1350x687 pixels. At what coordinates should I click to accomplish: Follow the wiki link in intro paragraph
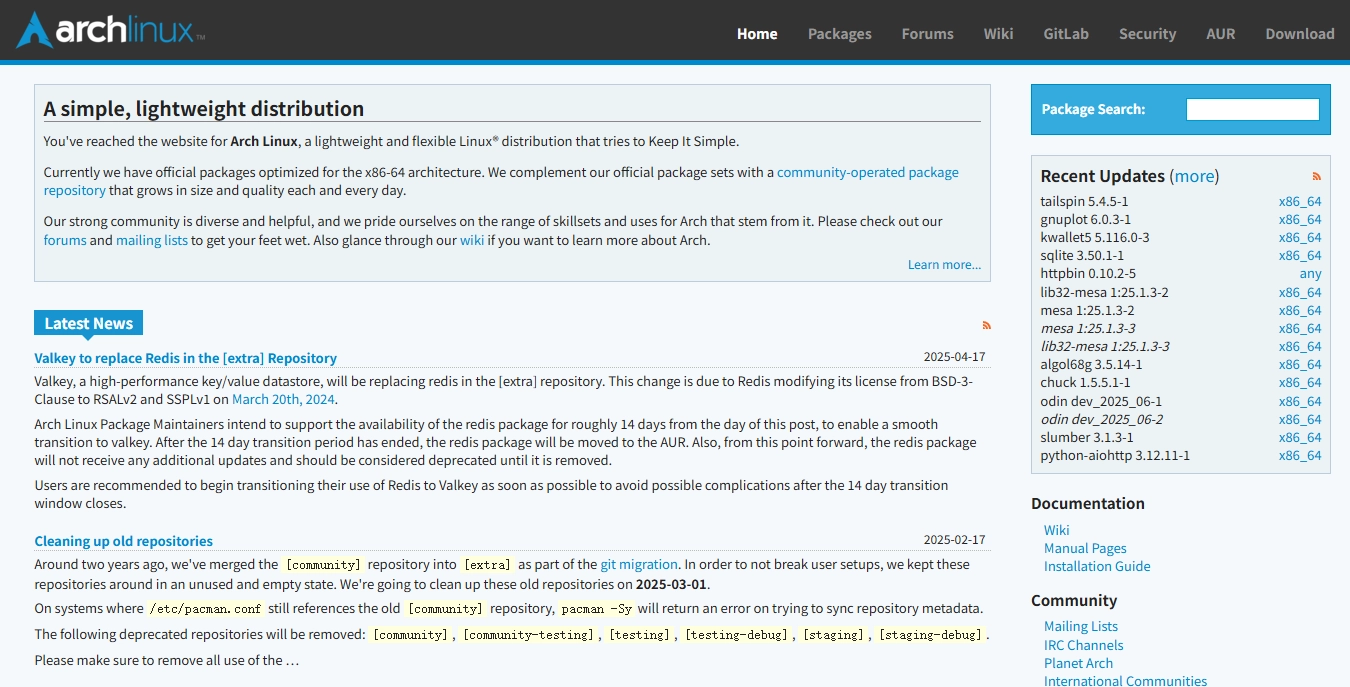472,240
